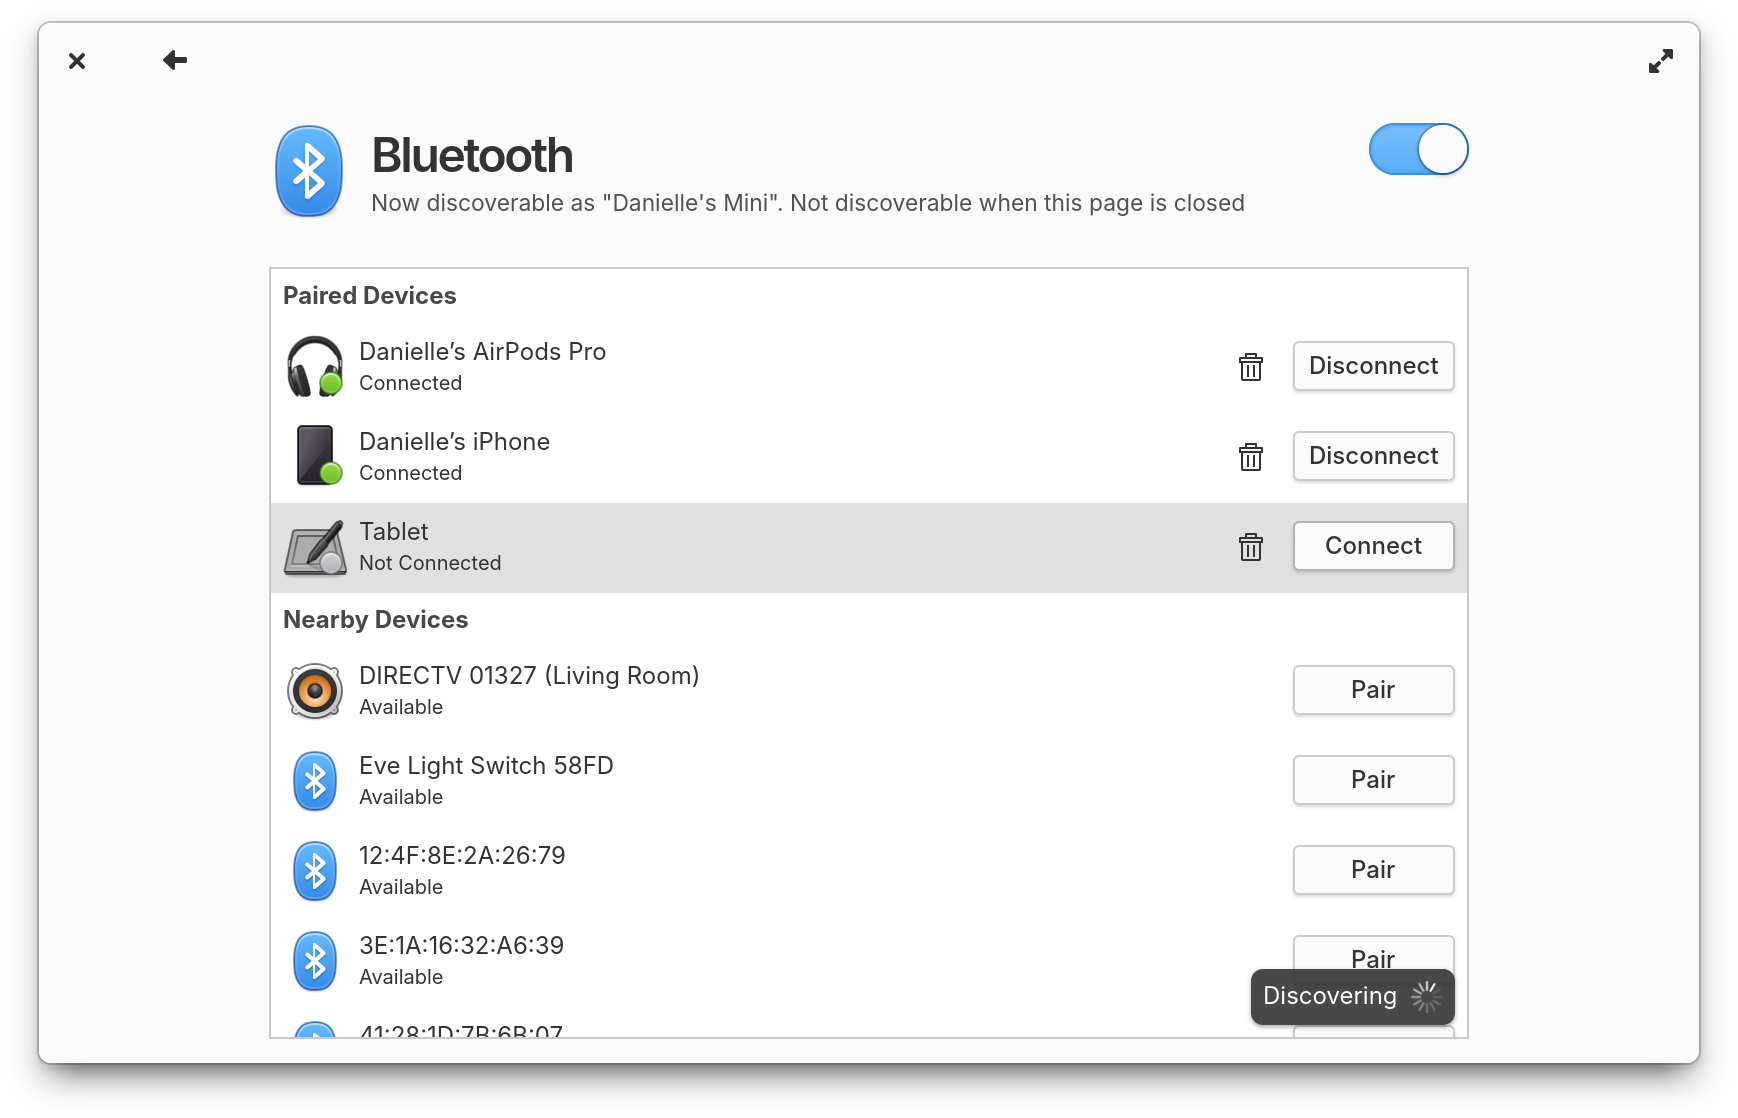Connect to the Tablet

(1373, 546)
